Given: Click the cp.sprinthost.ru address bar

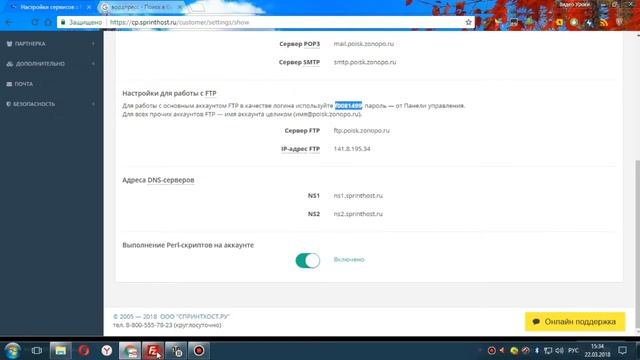Looking at the screenshot, I should [265, 22].
